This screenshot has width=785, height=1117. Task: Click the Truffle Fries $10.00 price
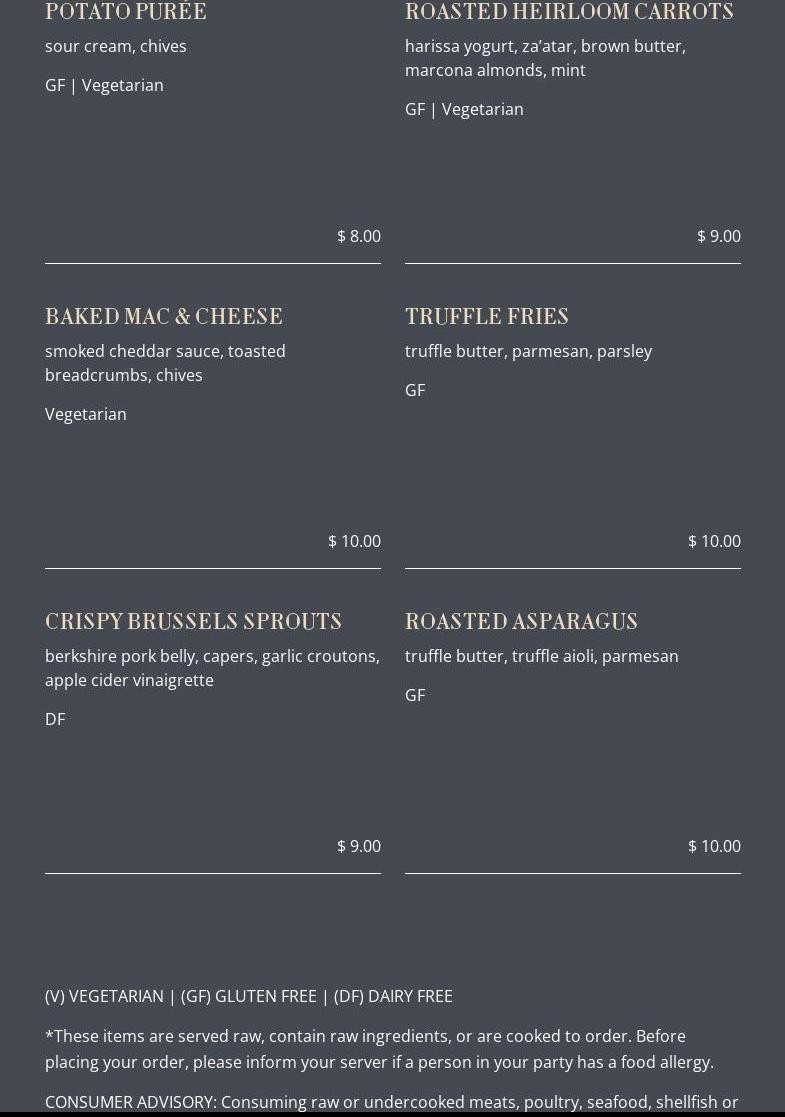(x=714, y=541)
